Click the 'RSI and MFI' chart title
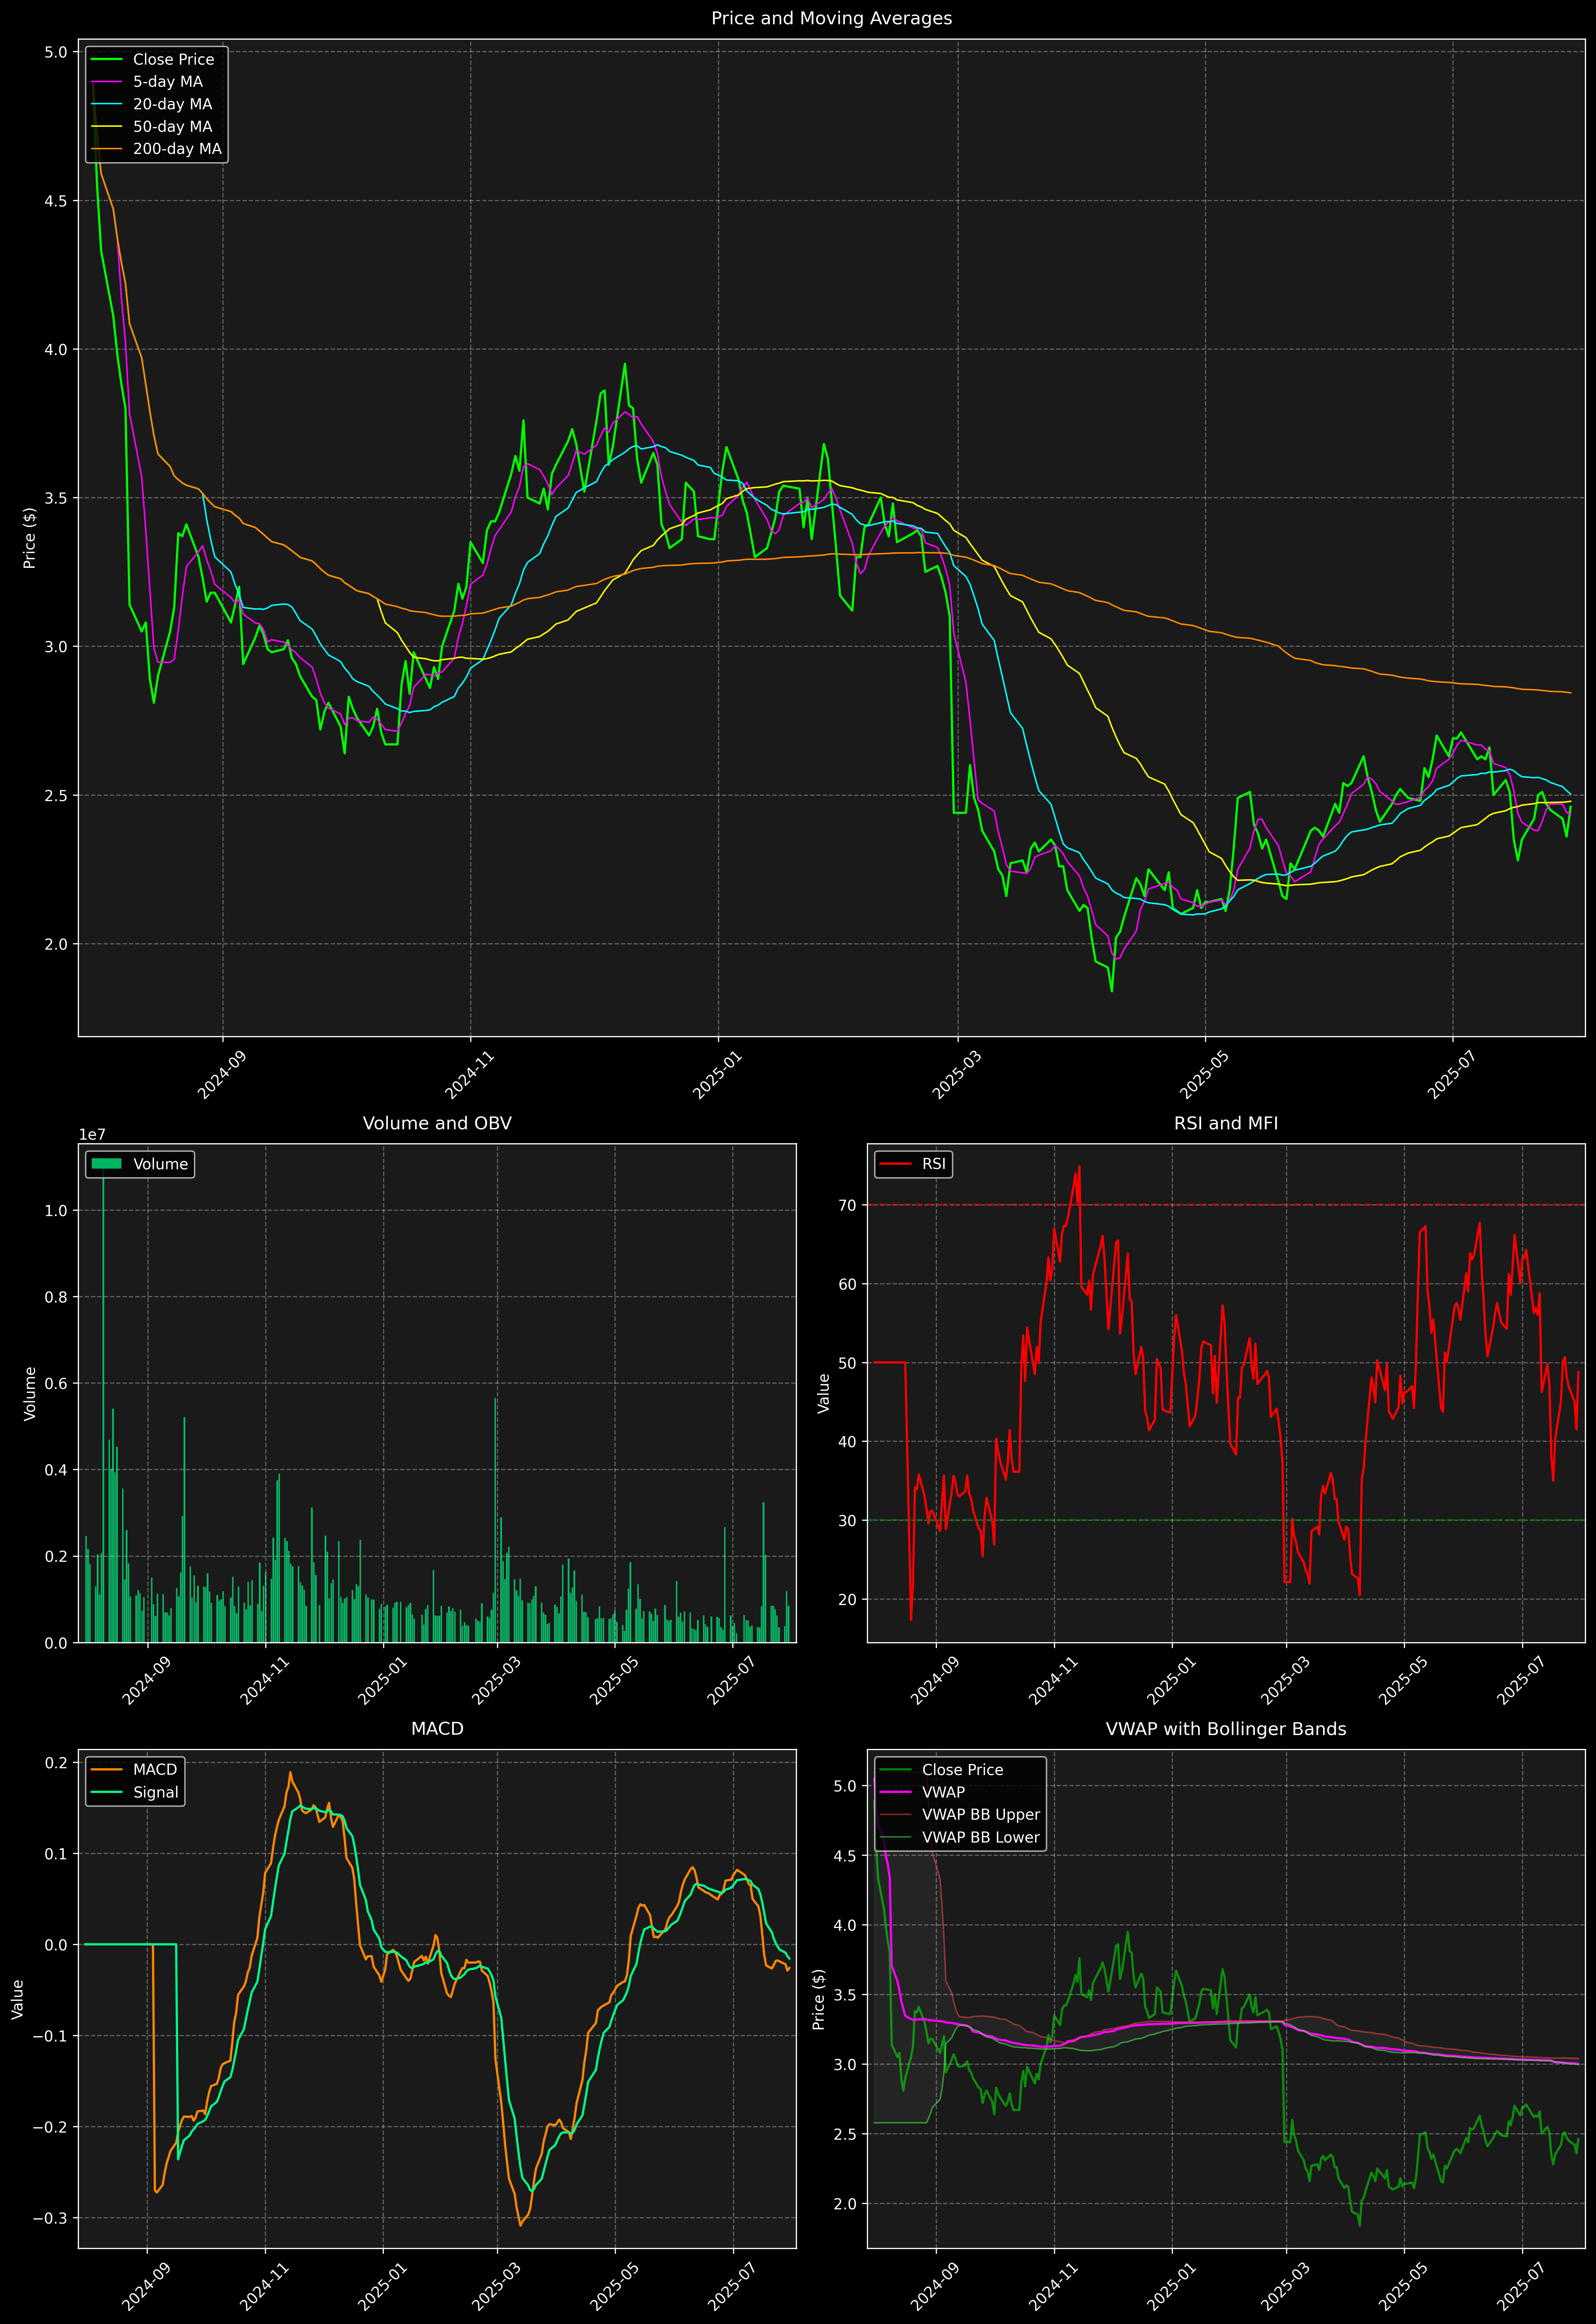 [1226, 1123]
